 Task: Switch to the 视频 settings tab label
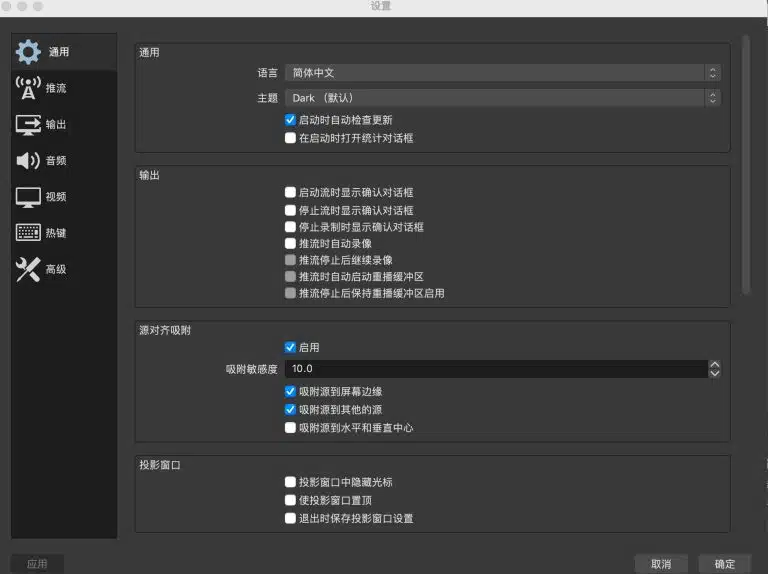pos(56,197)
